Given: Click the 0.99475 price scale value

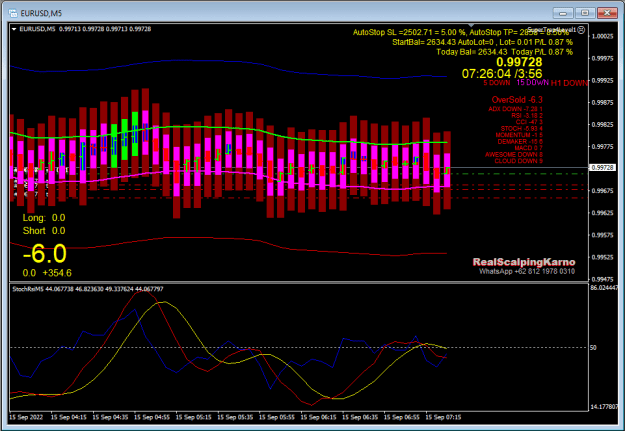Looking at the screenshot, I should coord(602,279).
